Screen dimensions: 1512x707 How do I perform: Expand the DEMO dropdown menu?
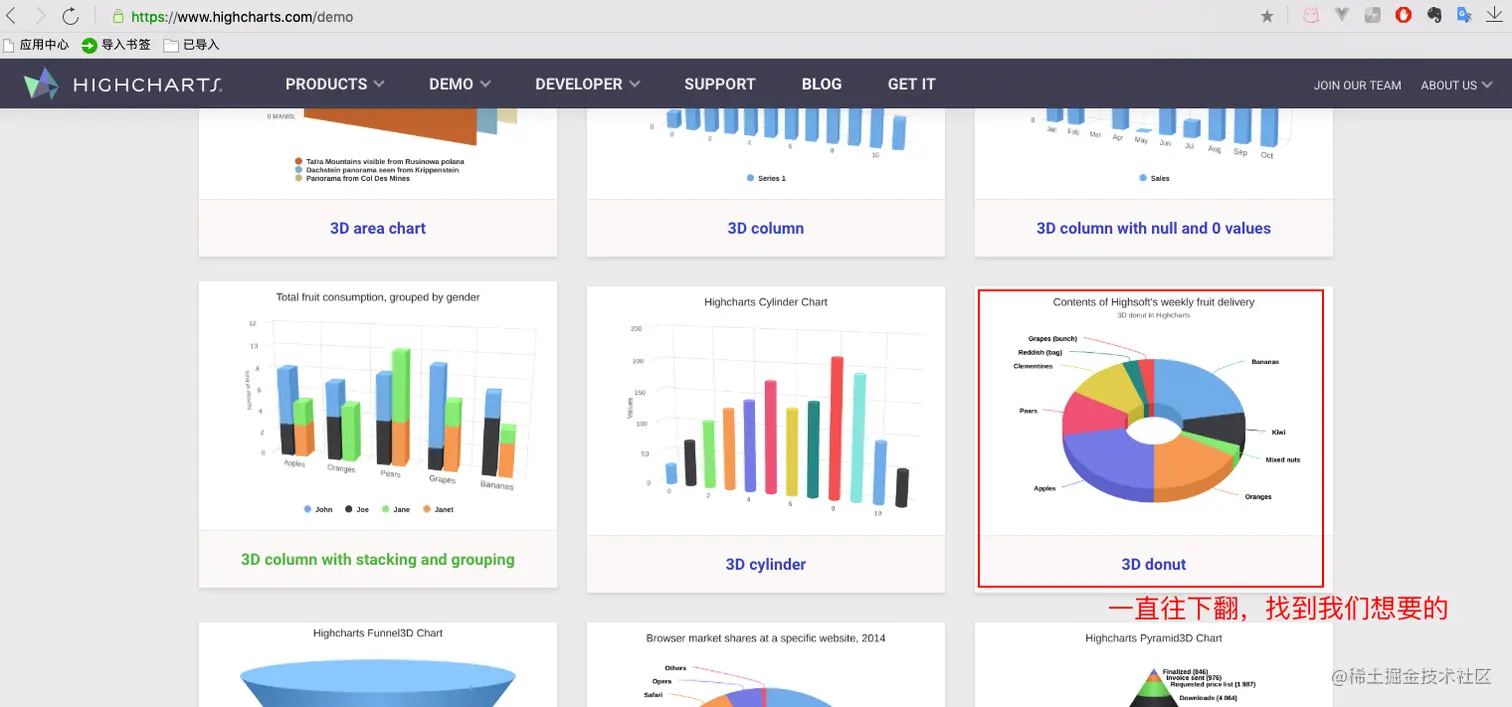pyautogui.click(x=460, y=84)
